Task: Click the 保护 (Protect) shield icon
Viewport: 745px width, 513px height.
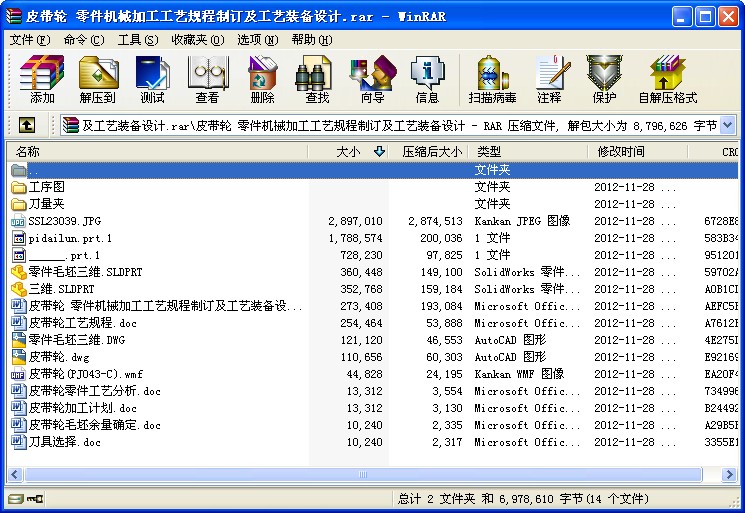Action: pyautogui.click(x=604, y=79)
